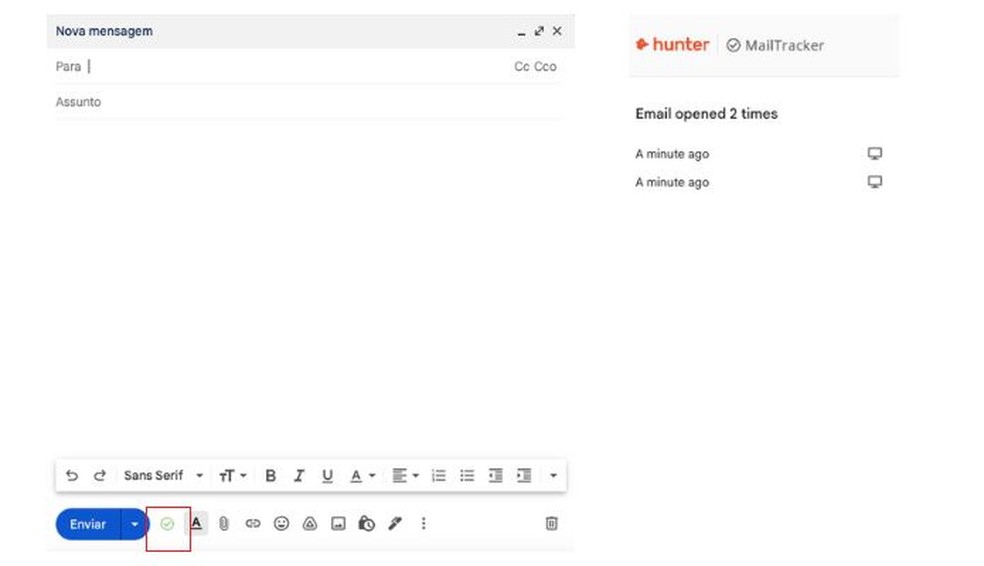The height and width of the screenshot is (566, 984).
Task: Open the emoji picker
Action: click(x=281, y=523)
